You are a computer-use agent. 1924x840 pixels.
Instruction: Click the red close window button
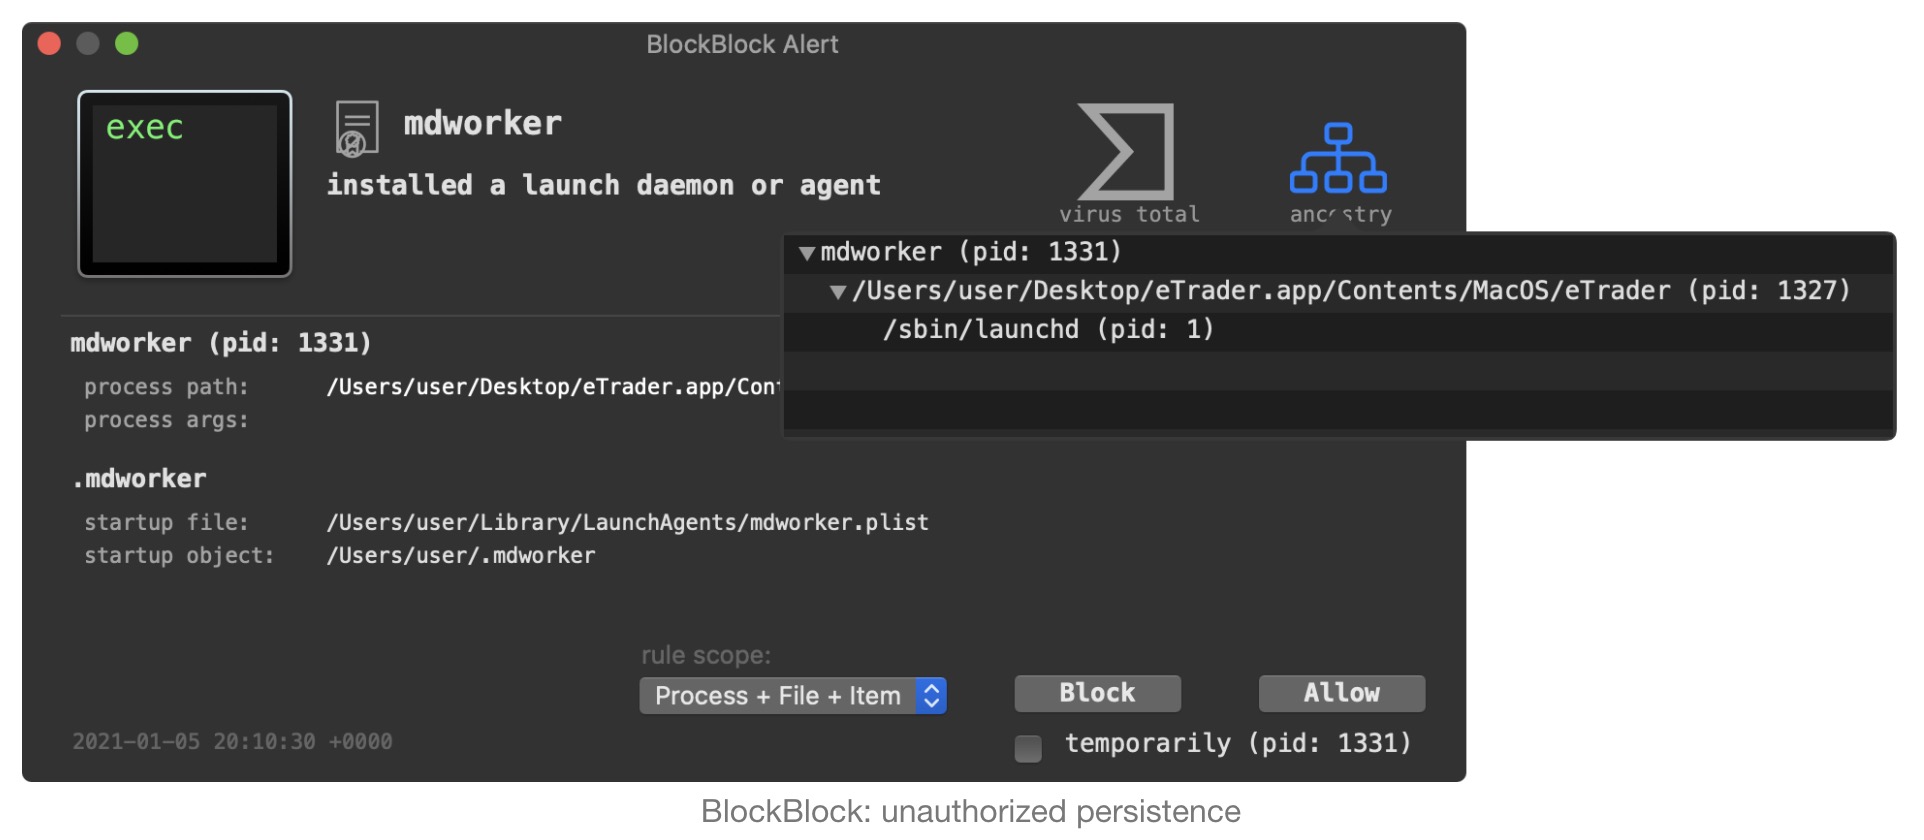click(x=49, y=44)
